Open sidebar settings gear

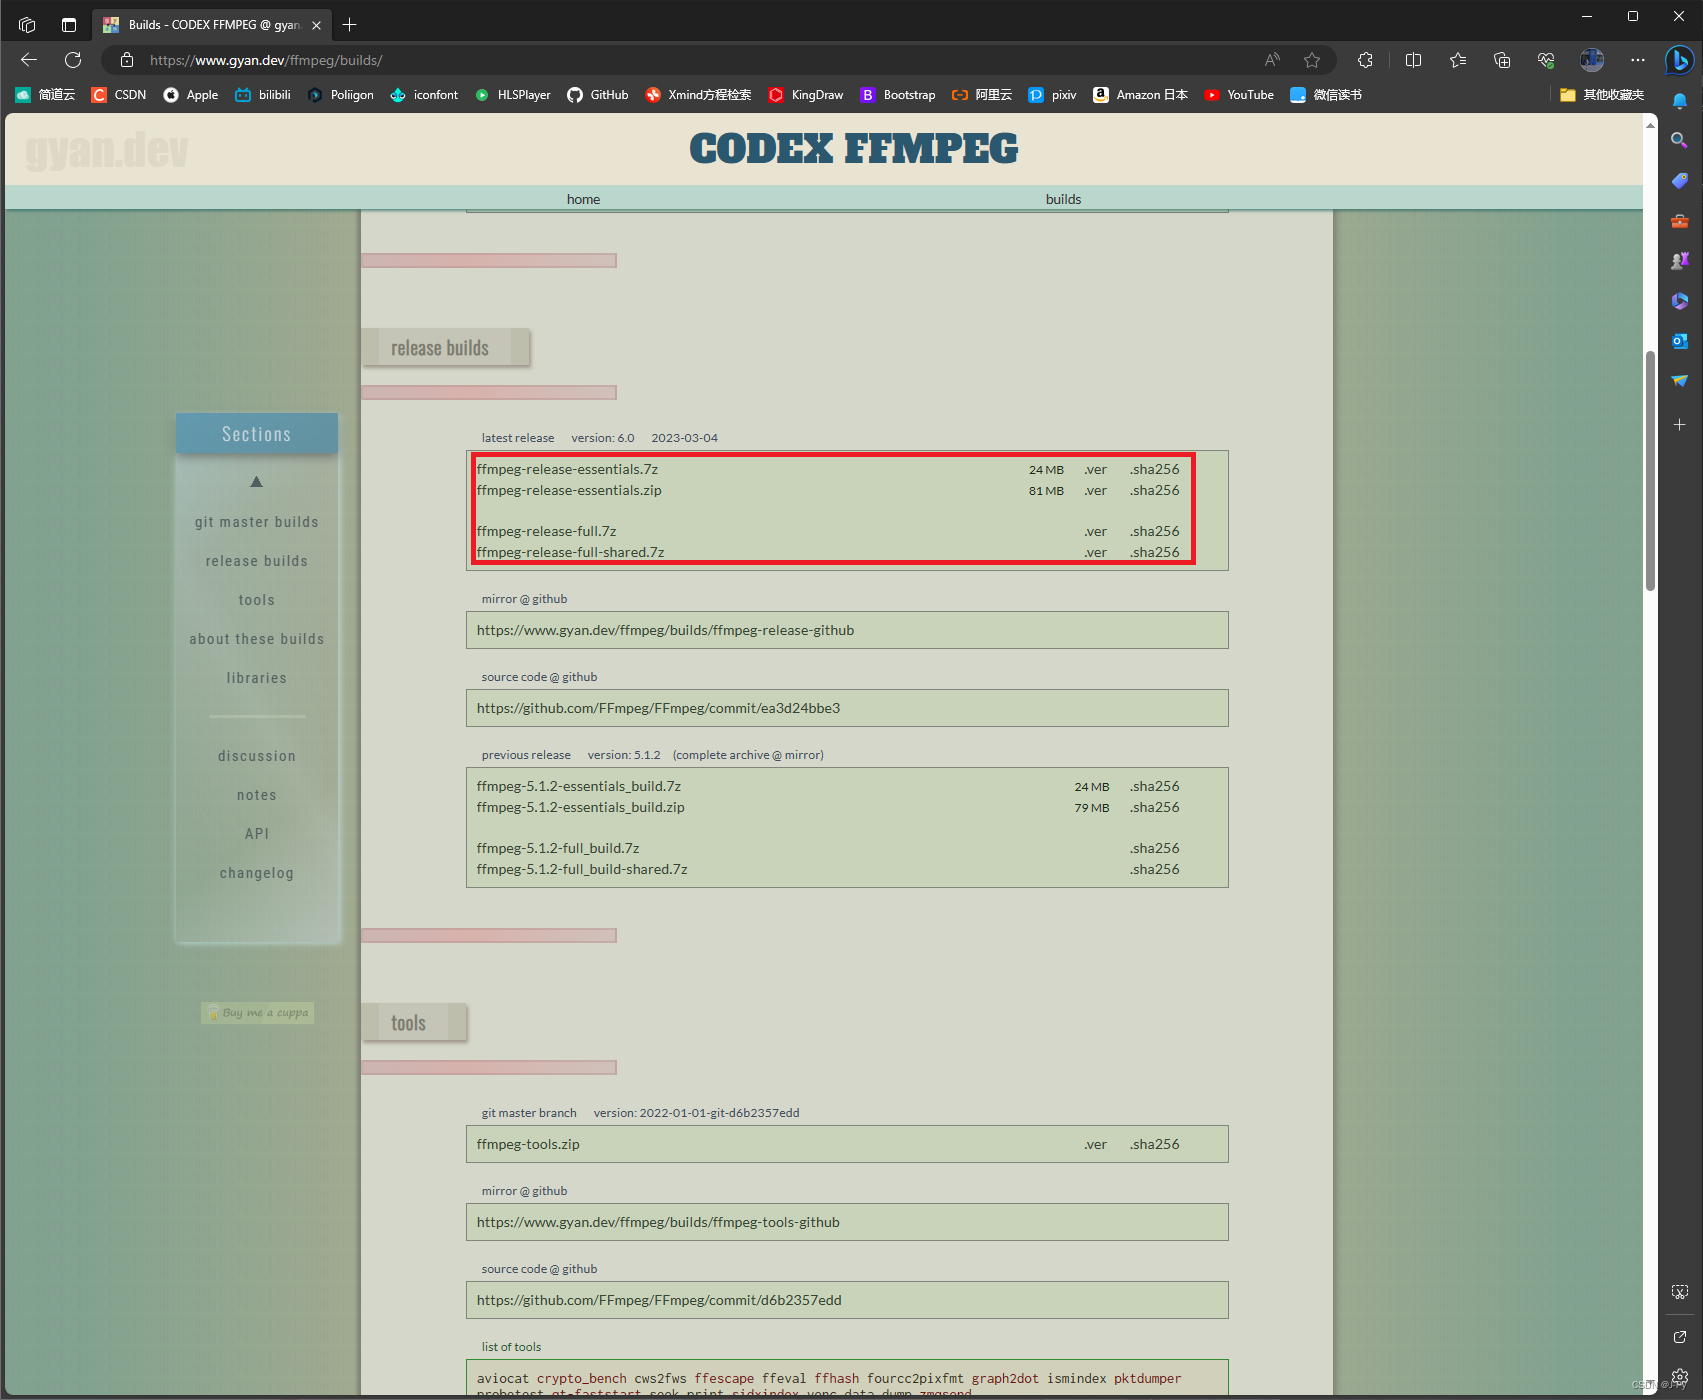[x=1680, y=1377]
